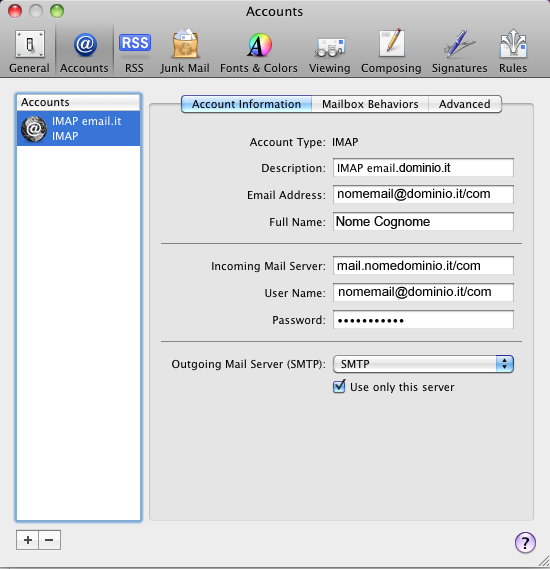Image resolution: width=550 pixels, height=569 pixels.
Task: Click the Password input field
Action: click(423, 320)
